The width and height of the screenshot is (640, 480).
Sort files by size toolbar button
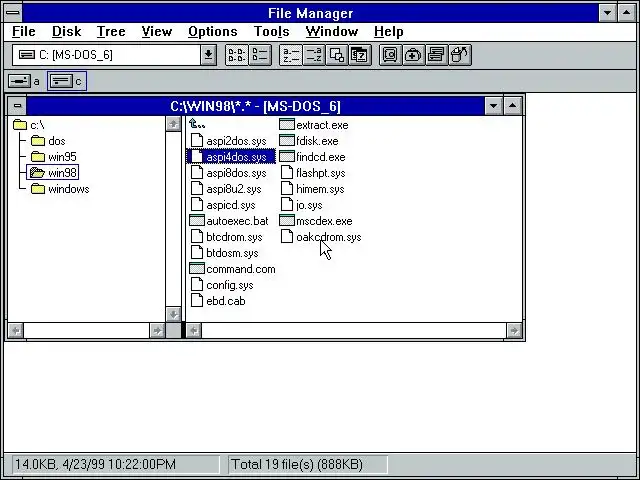(x=337, y=55)
